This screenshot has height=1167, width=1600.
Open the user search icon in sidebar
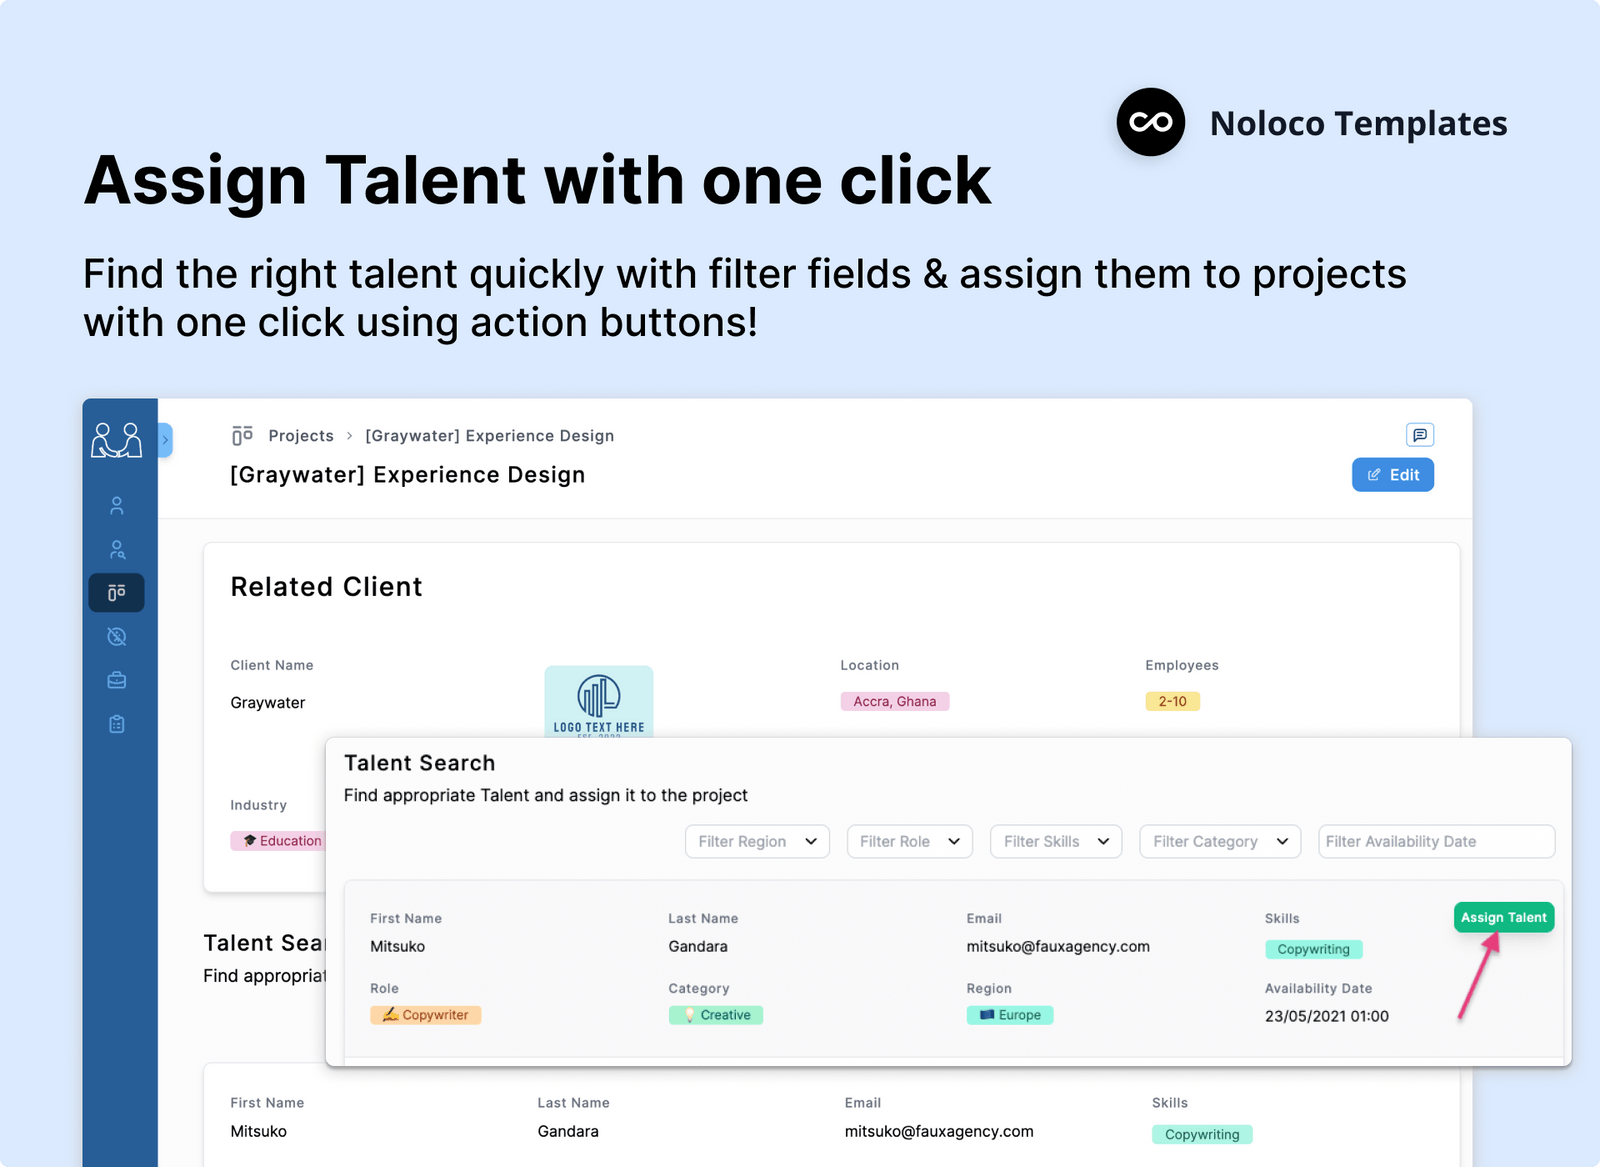coord(117,548)
